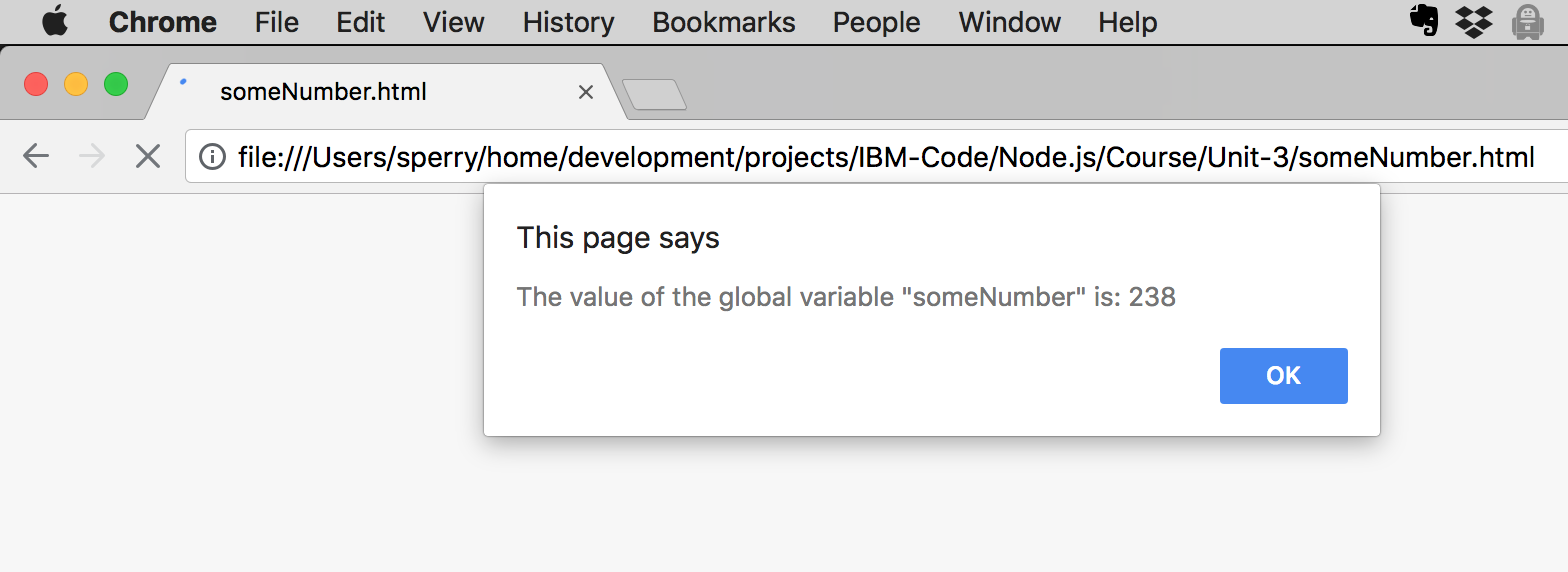Image resolution: width=1568 pixels, height=572 pixels.
Task: Open a new tab with the blank tab button
Action: pyautogui.click(x=654, y=94)
